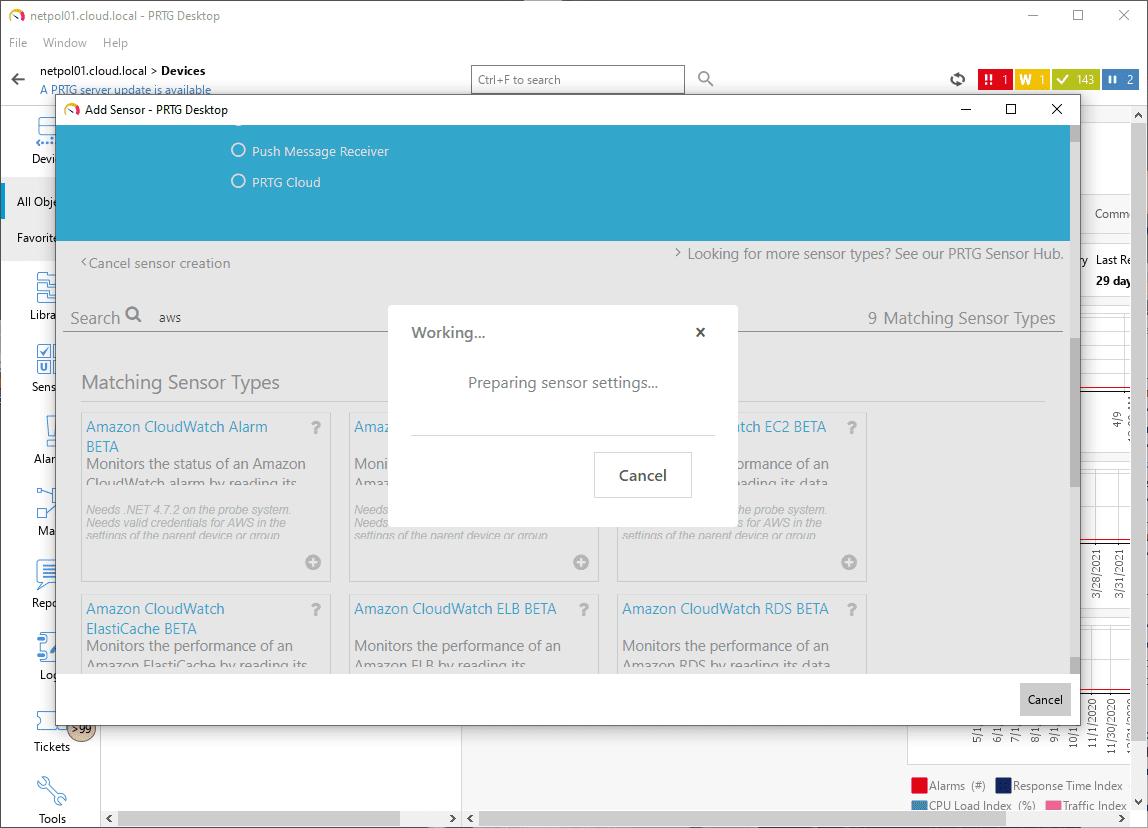Open the Tools sidebar section
Screen dimensions: 1148x828
[52, 801]
